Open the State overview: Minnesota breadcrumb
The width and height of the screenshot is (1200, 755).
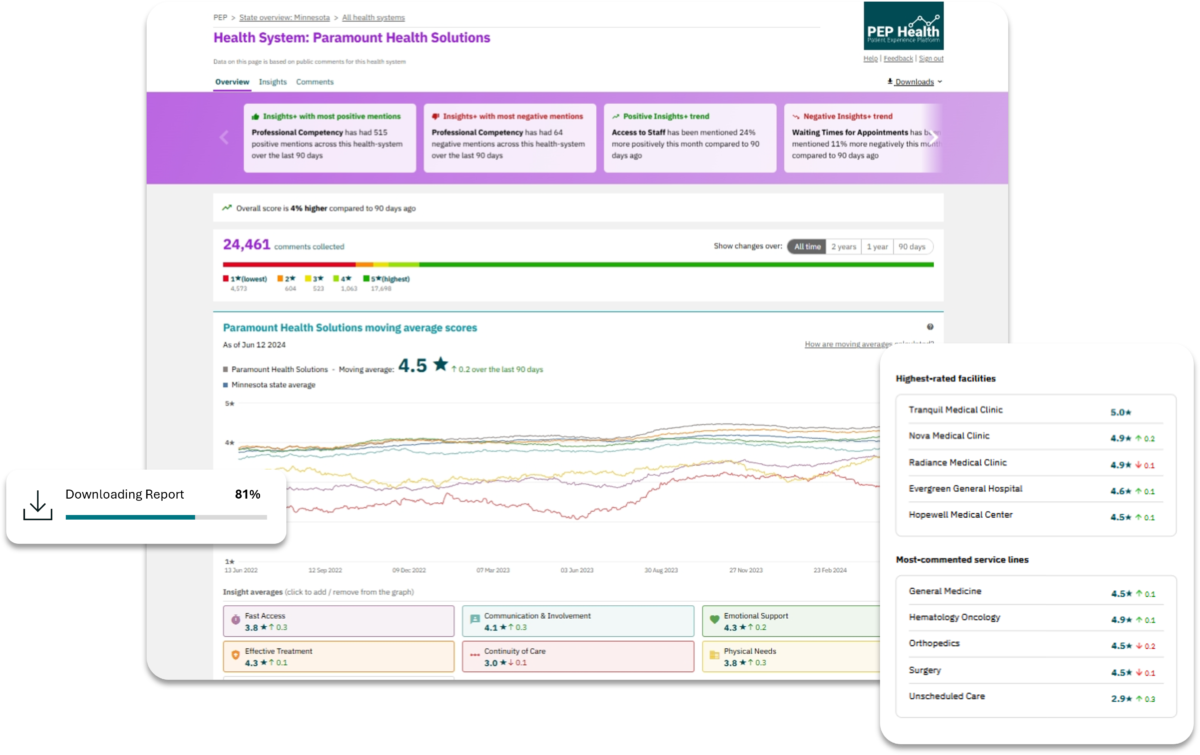pyautogui.click(x=285, y=18)
